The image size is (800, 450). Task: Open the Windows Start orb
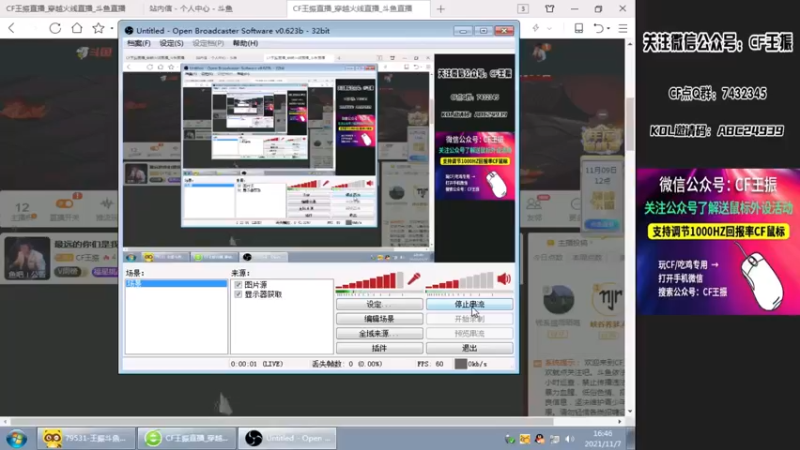16,438
